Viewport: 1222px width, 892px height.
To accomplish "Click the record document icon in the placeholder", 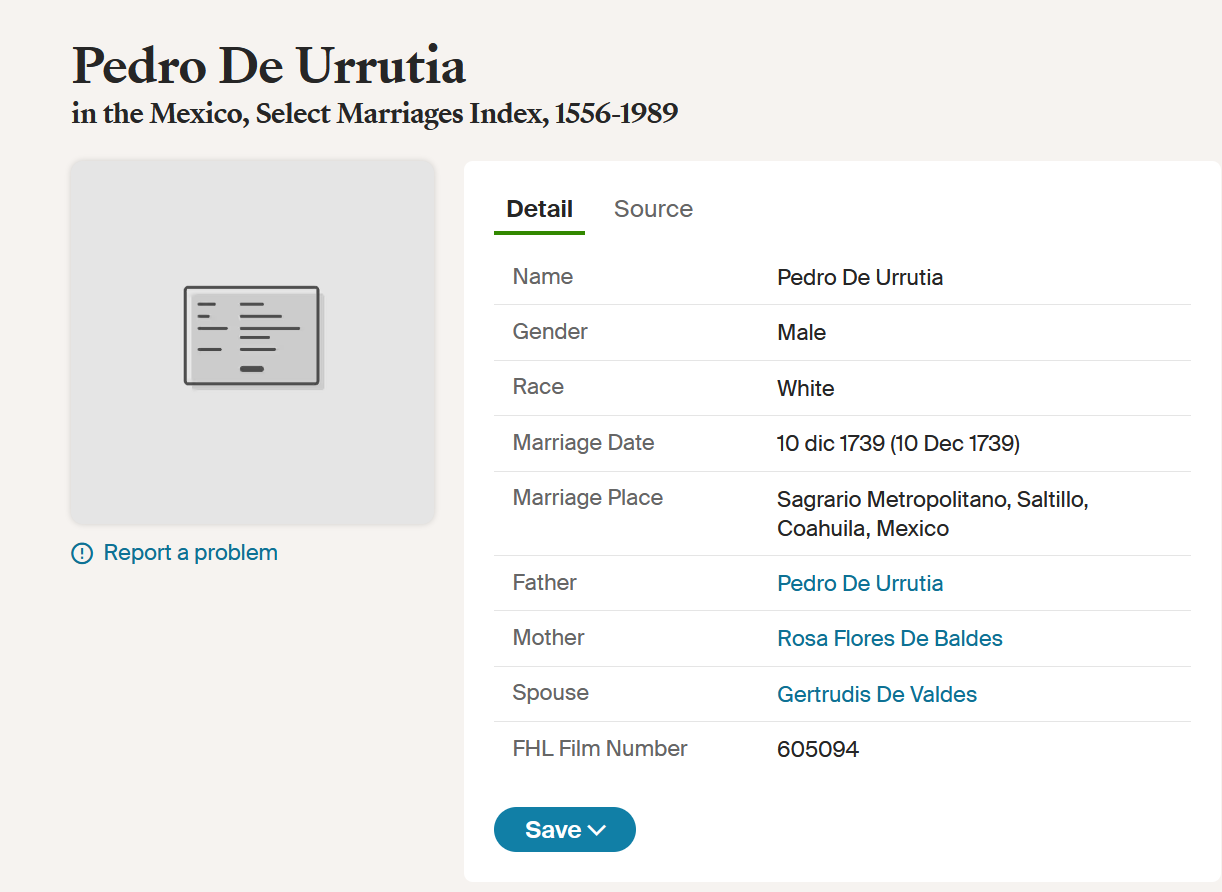I will (252, 336).
